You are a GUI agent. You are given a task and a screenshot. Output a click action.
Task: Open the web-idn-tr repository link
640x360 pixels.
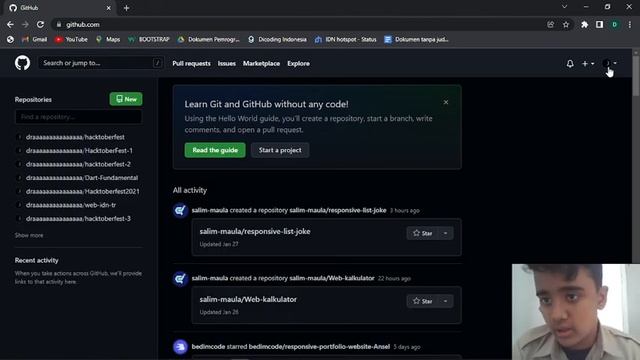[71, 205]
